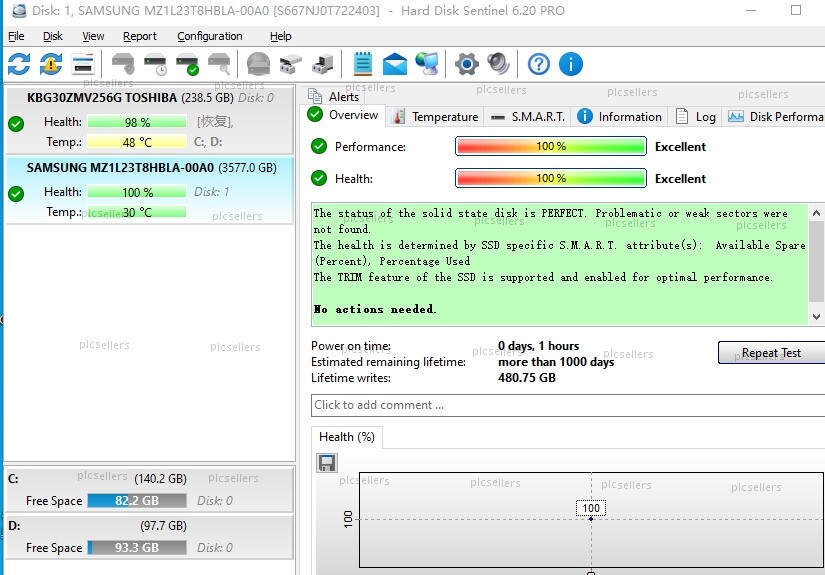Click scroll-up arrow of the status text box
Viewport: 825px width, 575px height.
[x=816, y=213]
